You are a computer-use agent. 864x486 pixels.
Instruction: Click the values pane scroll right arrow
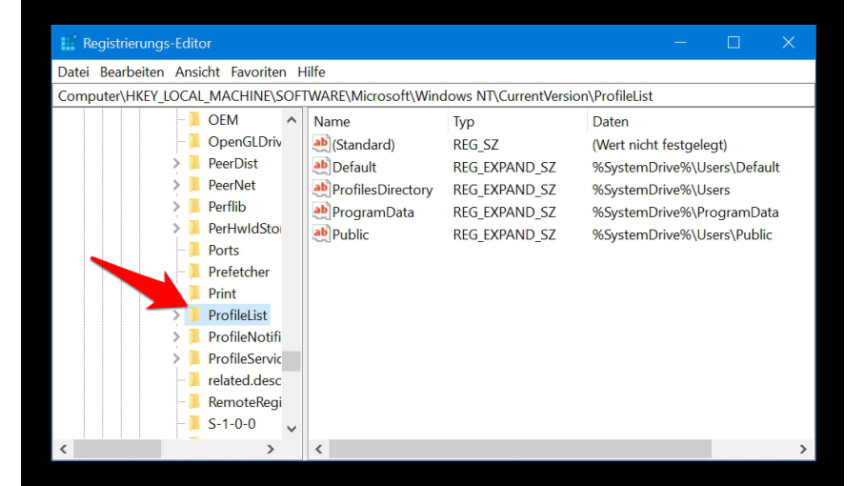(x=803, y=449)
